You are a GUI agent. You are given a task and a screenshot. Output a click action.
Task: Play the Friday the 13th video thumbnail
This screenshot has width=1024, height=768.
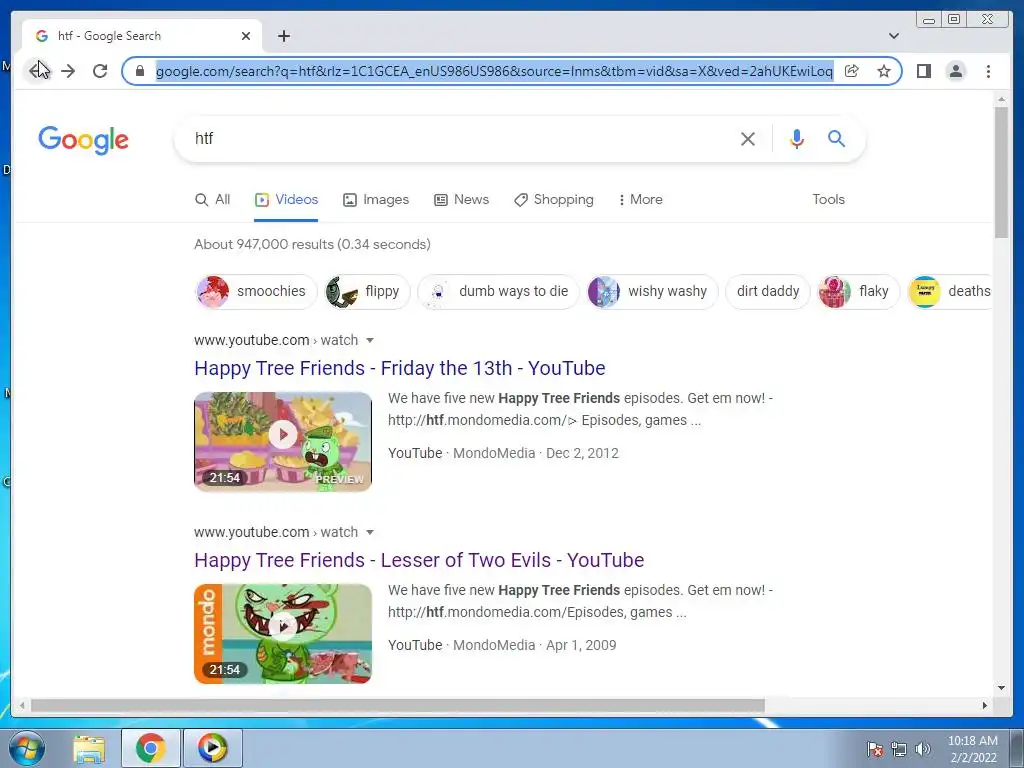point(283,441)
